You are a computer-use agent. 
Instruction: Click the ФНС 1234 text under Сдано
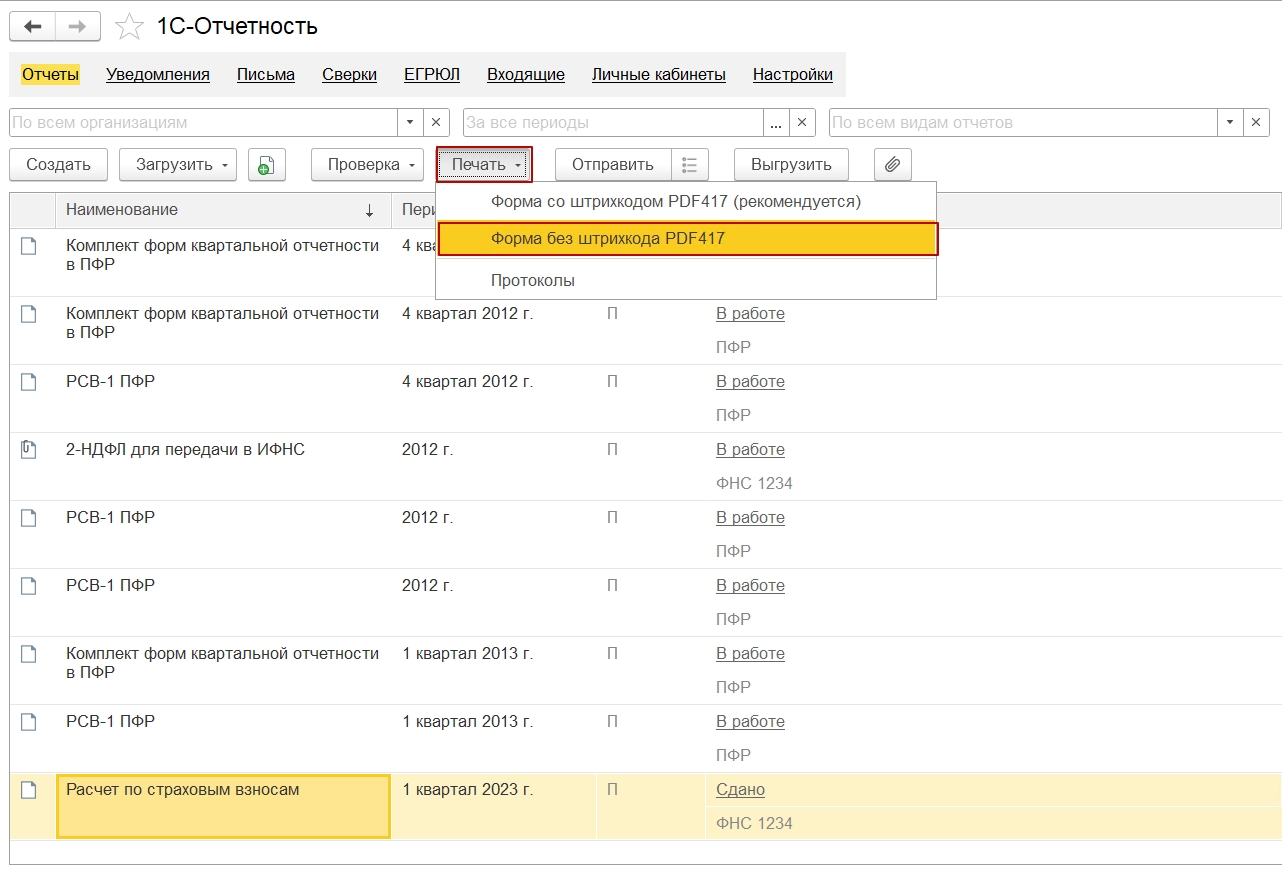[x=754, y=824]
